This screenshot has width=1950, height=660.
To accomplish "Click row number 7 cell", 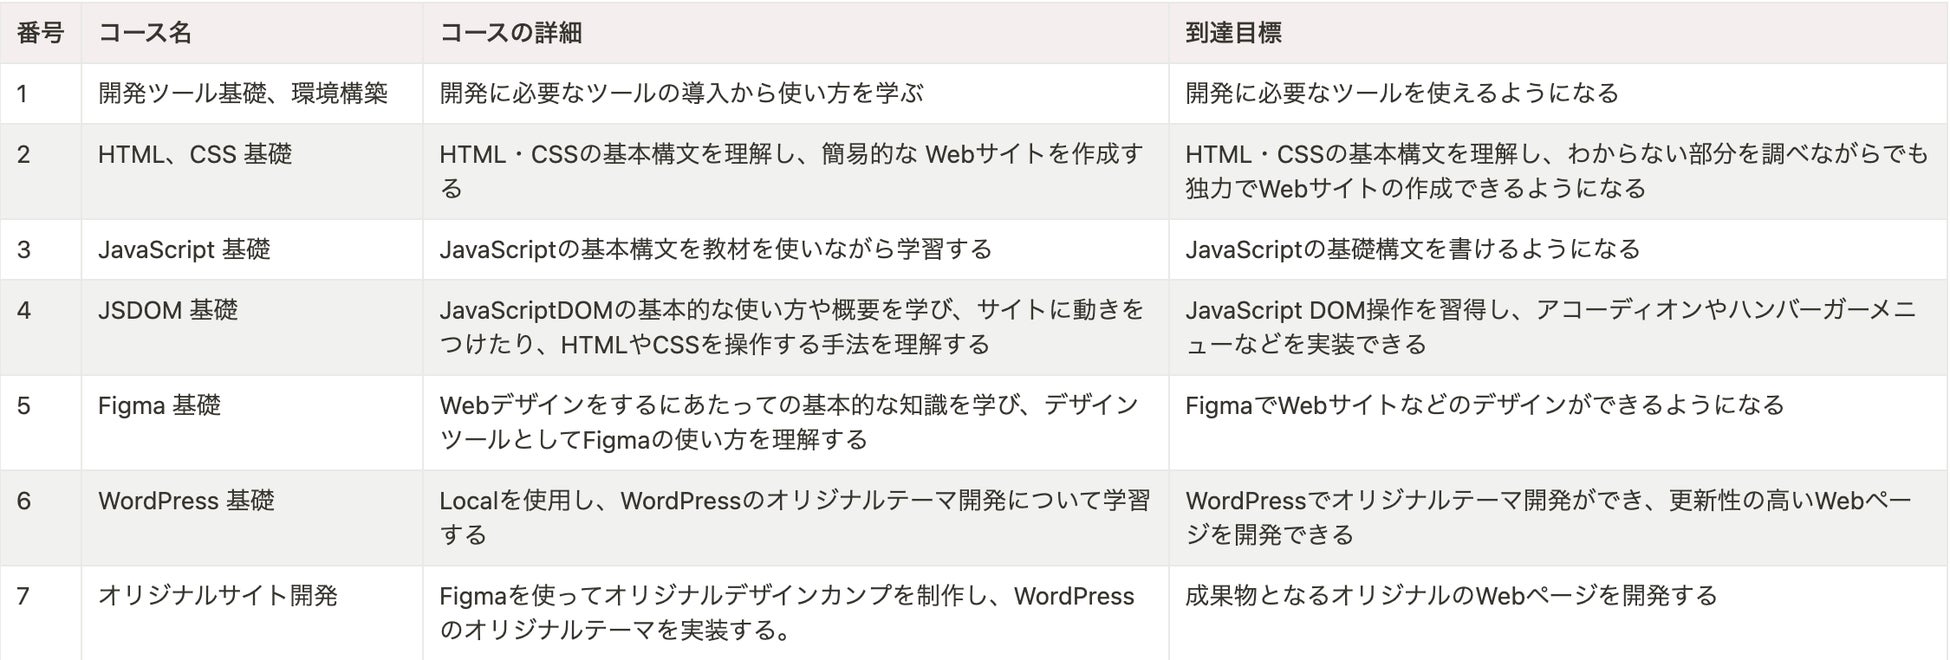I will pyautogui.click(x=24, y=596).
